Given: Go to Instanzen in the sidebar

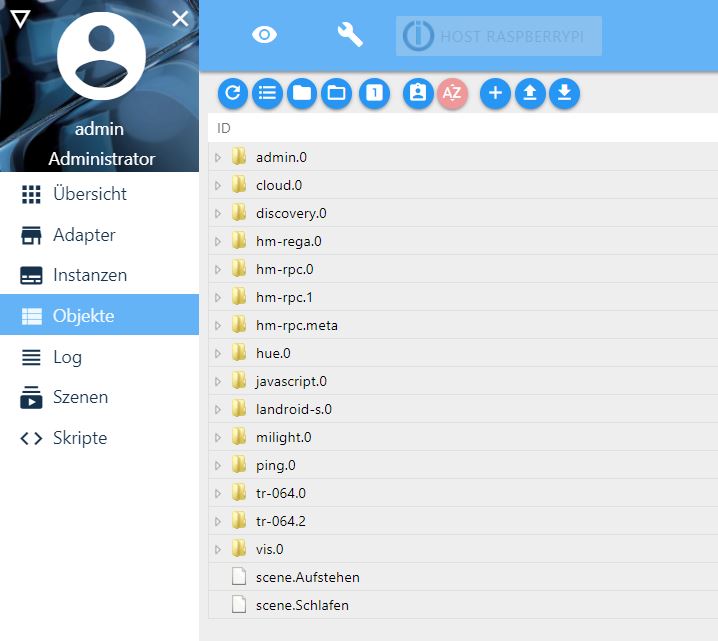Looking at the screenshot, I should point(99,275).
